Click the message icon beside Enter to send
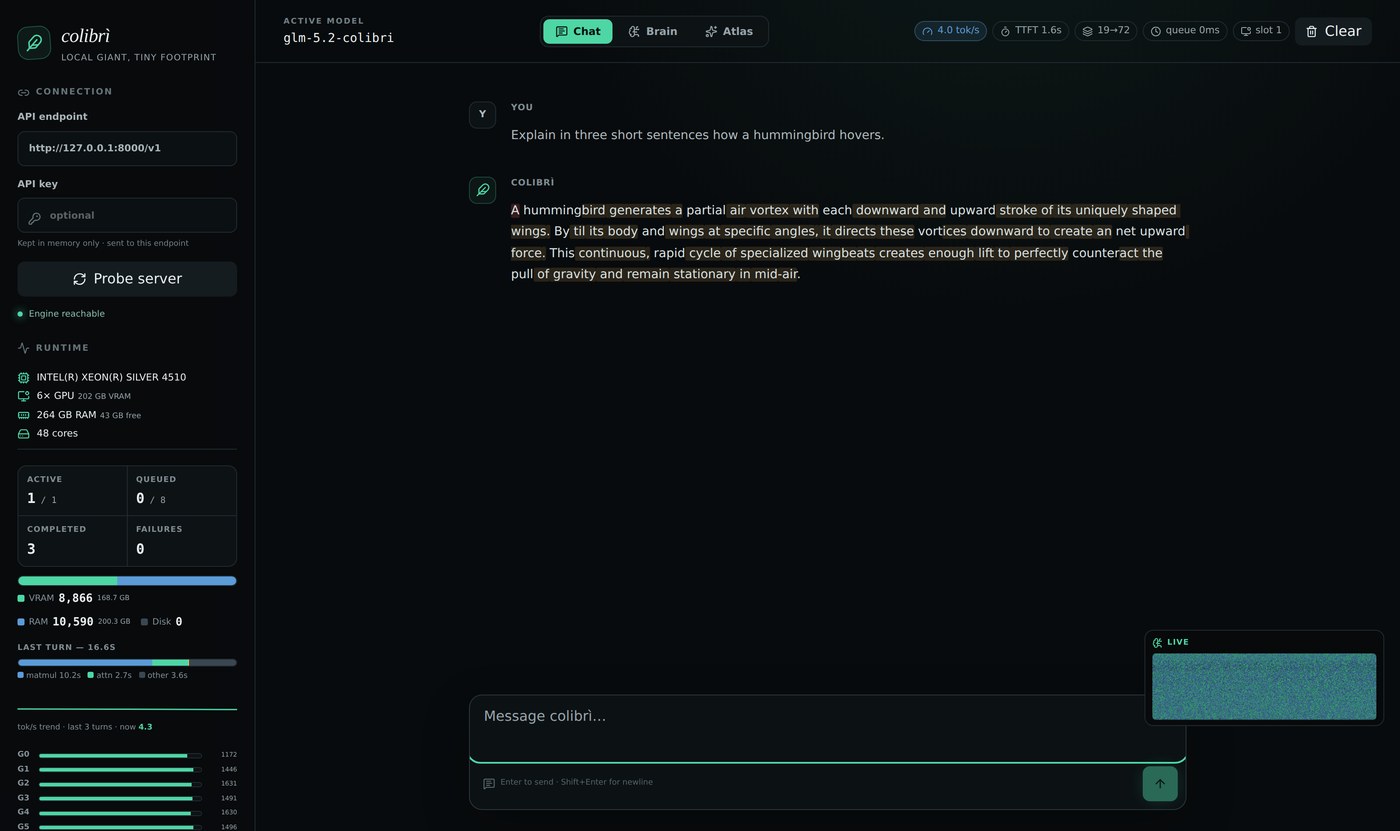The height and width of the screenshot is (831, 1400). click(489, 784)
